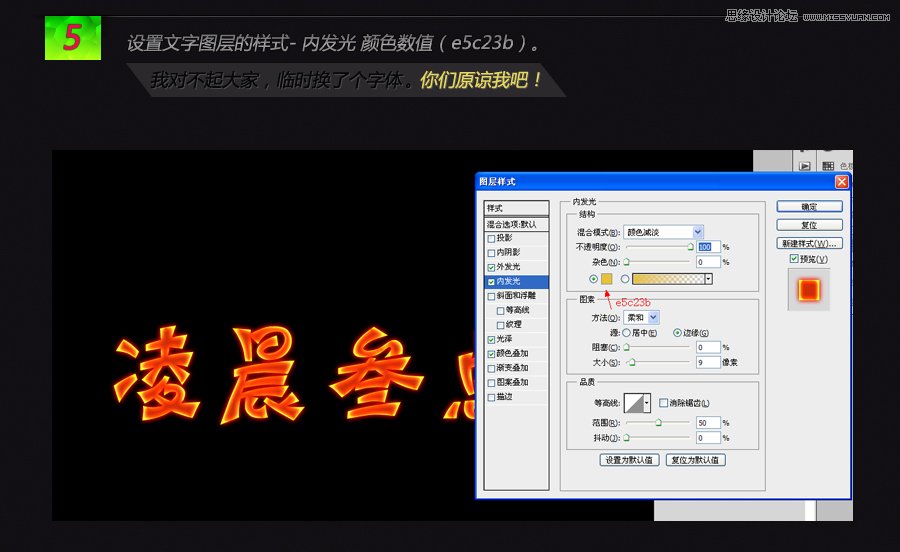900x552 pixels.
Task: Click the 阻塞 choke value field
Action: [x=708, y=347]
